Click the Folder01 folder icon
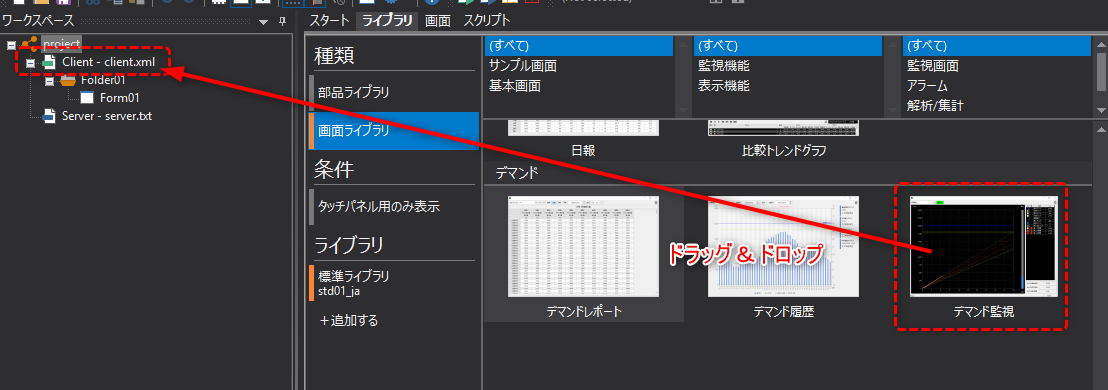Viewport: 1108px width, 390px height. point(68,81)
